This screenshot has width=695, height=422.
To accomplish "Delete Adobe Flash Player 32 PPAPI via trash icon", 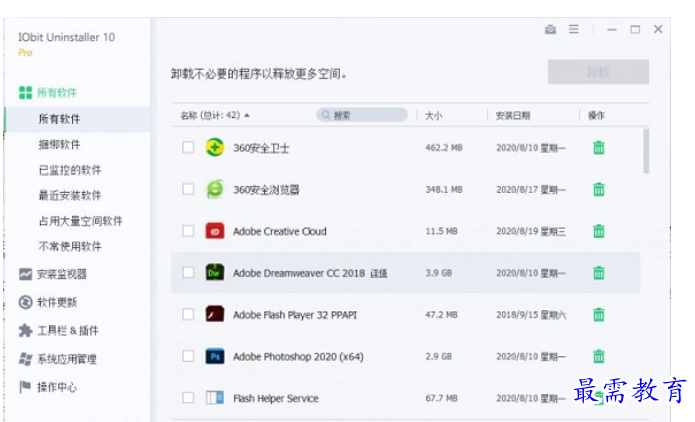I will [599, 314].
